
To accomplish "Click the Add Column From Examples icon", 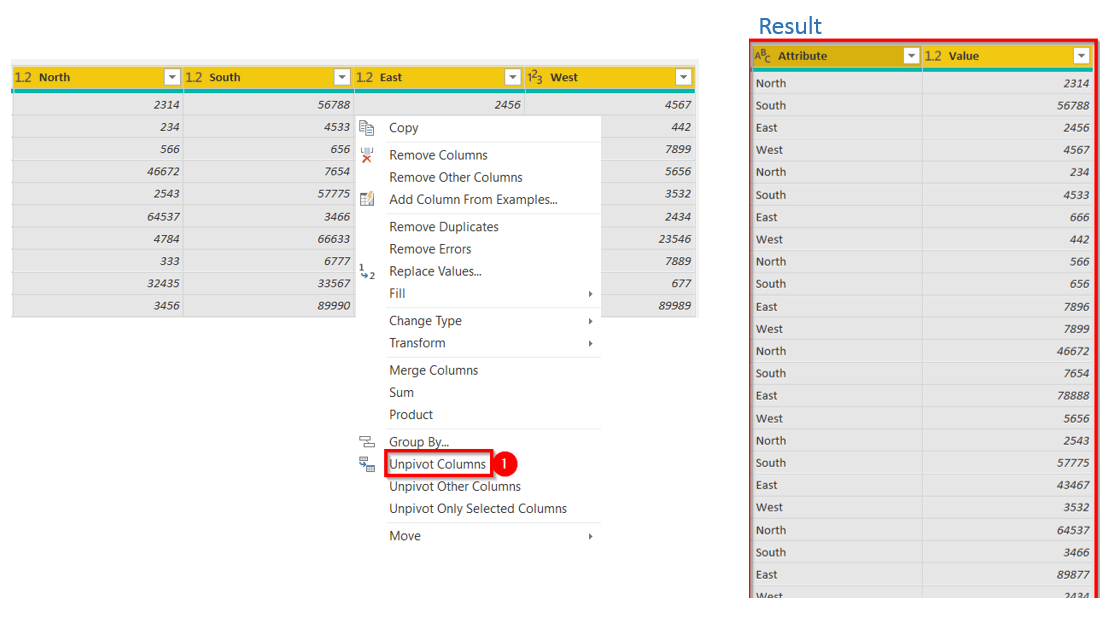I will 369,199.
